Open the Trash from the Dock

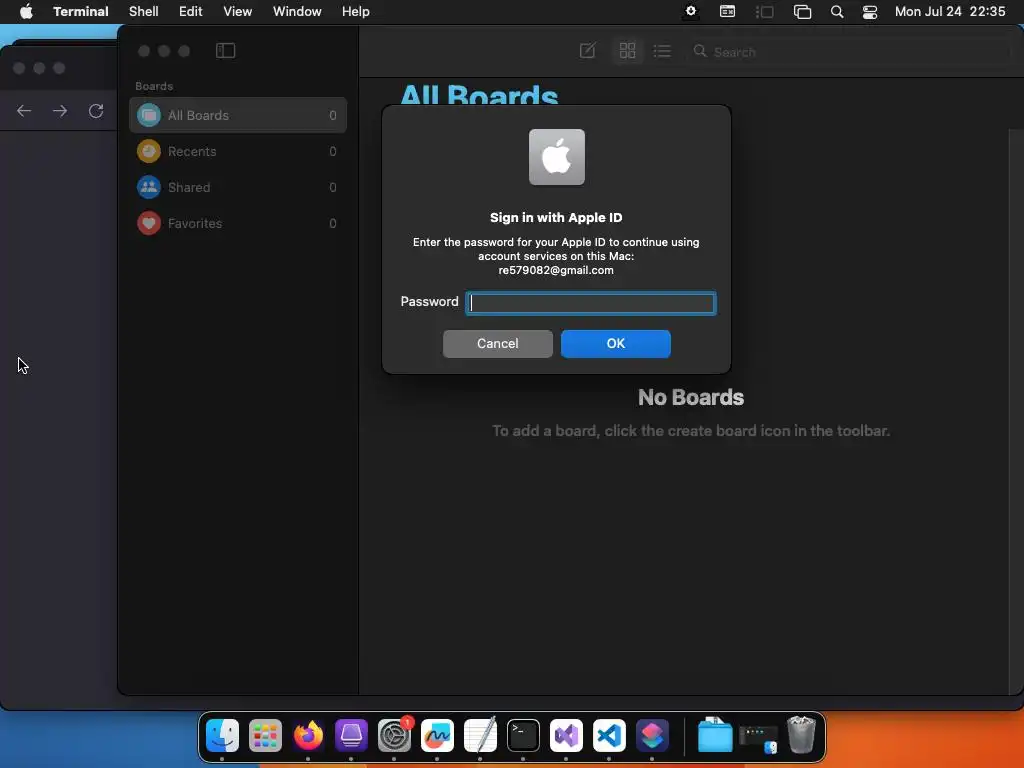[801, 735]
